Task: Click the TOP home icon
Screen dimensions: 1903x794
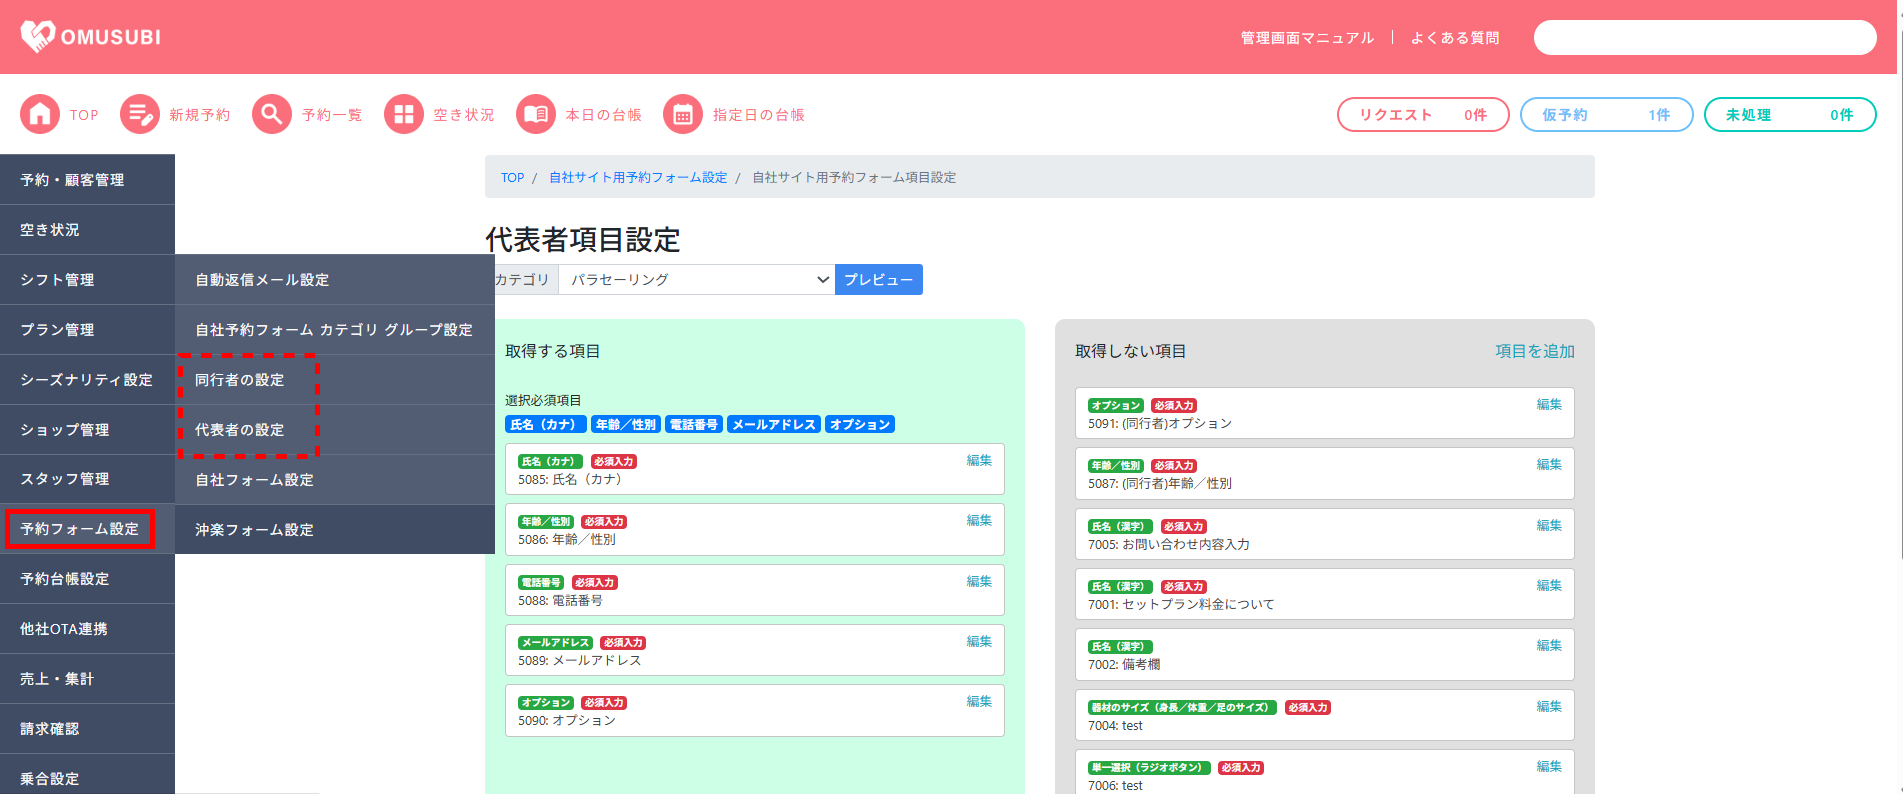Action: (x=40, y=115)
